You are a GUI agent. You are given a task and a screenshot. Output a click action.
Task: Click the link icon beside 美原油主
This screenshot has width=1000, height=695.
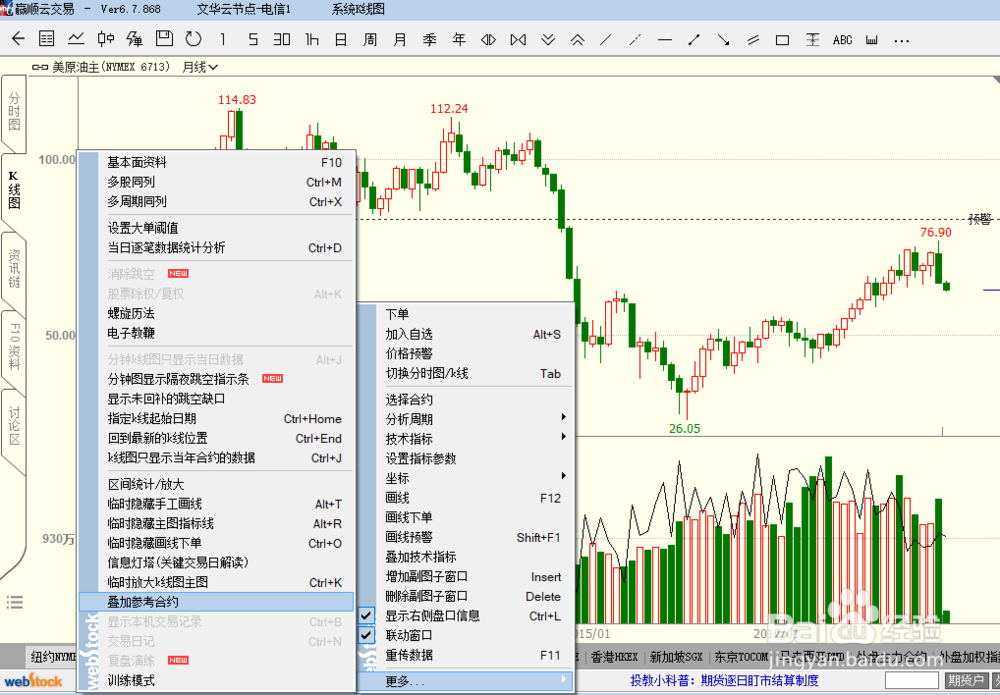click(x=40, y=67)
